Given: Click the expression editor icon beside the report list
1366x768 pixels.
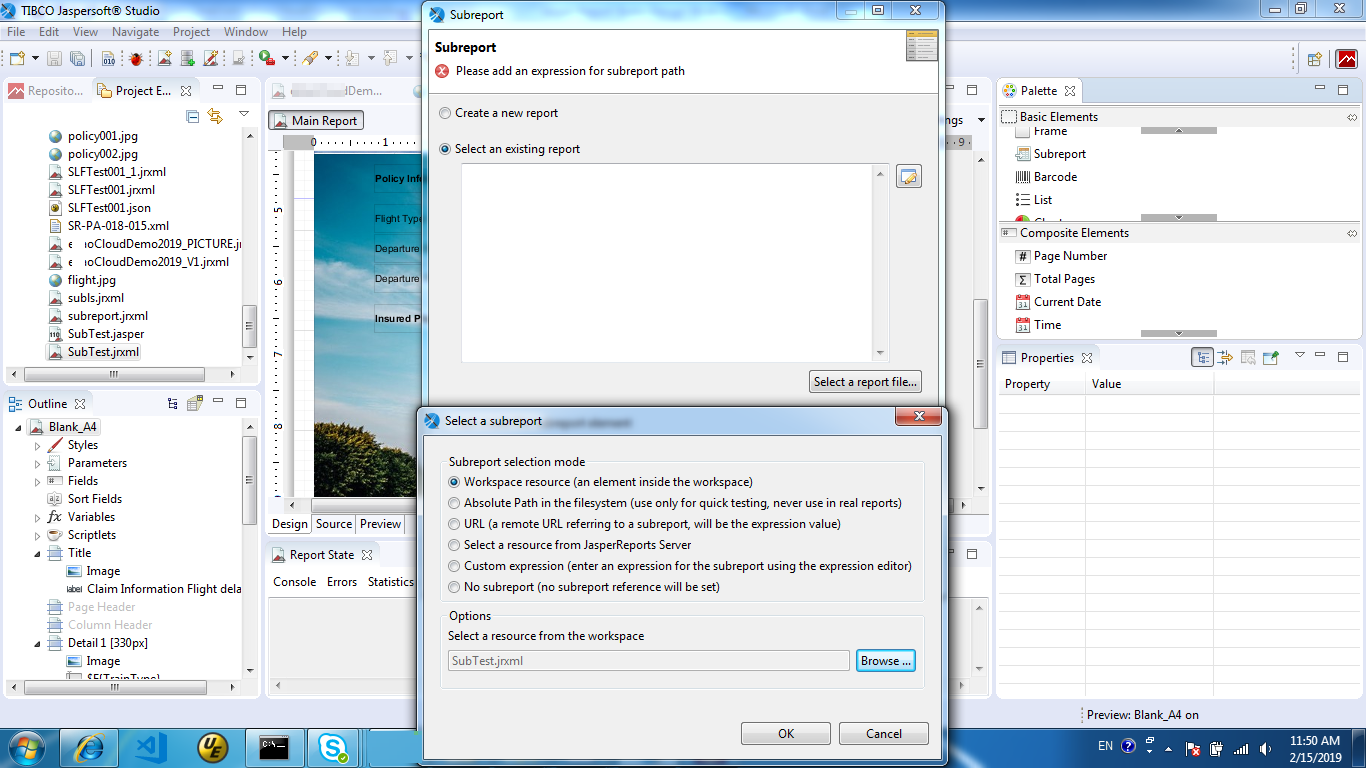Looking at the screenshot, I should click(908, 177).
